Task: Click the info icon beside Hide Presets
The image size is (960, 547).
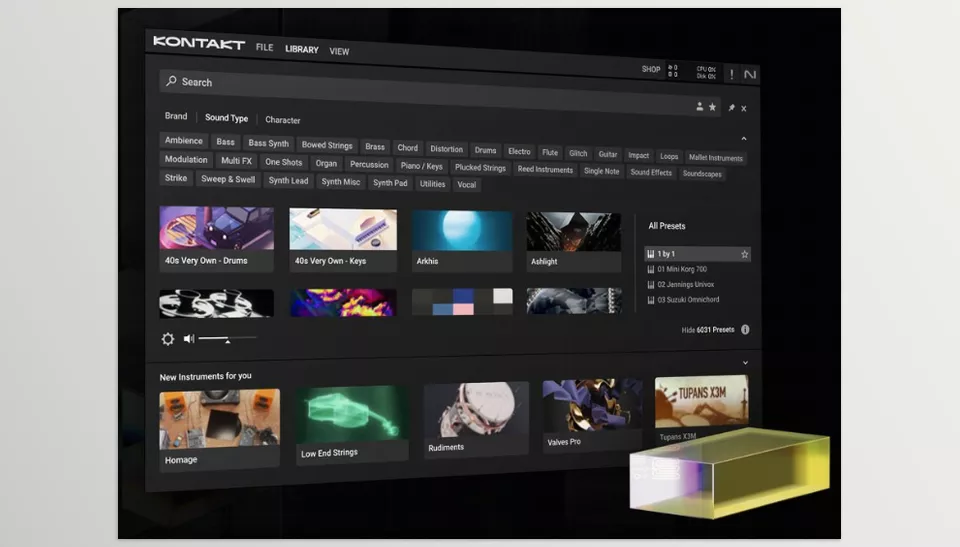Action: click(x=745, y=330)
